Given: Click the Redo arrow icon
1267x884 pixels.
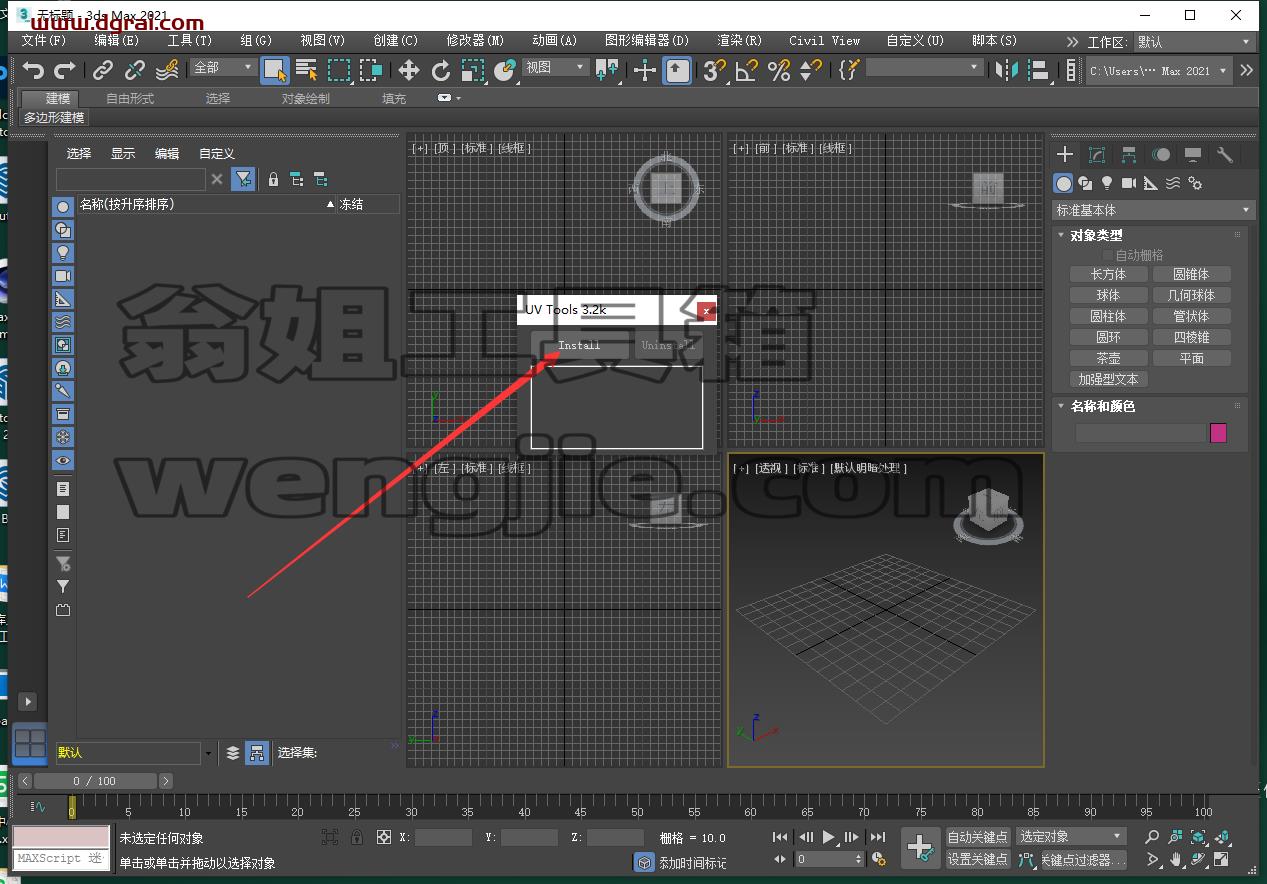Looking at the screenshot, I should click(x=65, y=70).
